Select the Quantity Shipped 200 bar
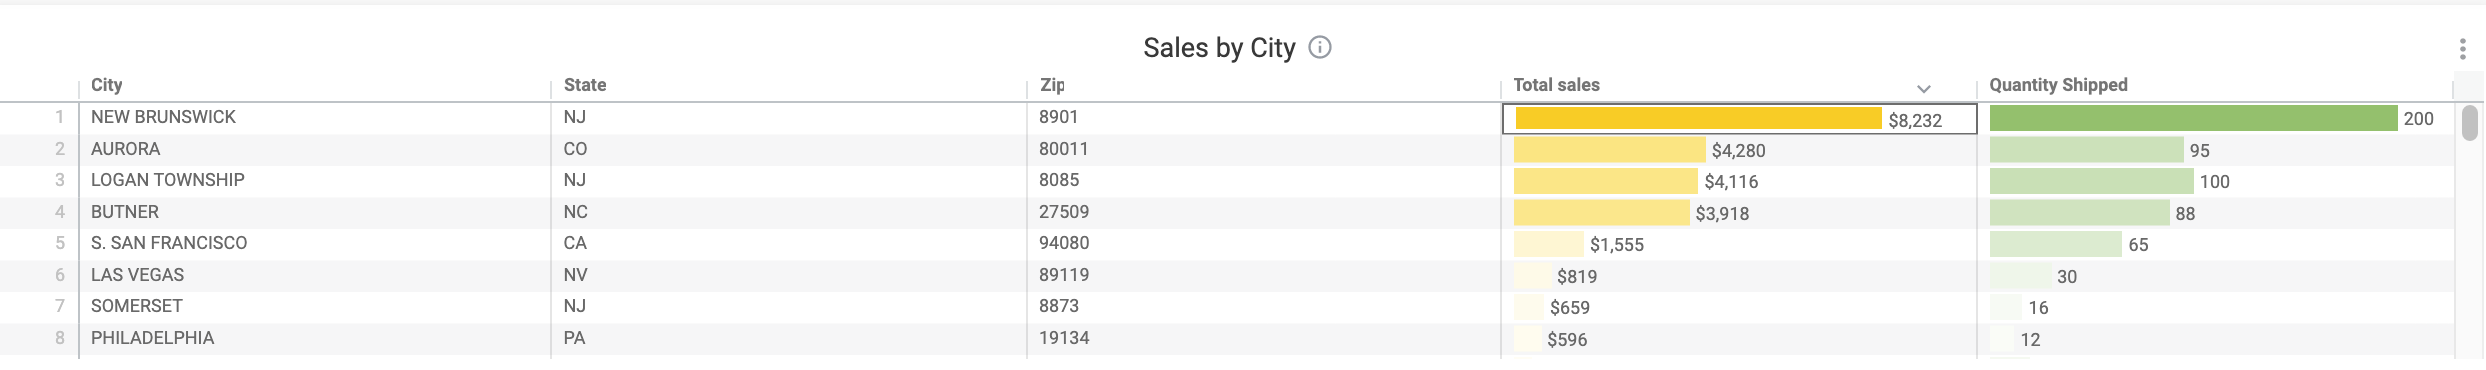Image resolution: width=2486 pixels, height=370 pixels. (2194, 119)
